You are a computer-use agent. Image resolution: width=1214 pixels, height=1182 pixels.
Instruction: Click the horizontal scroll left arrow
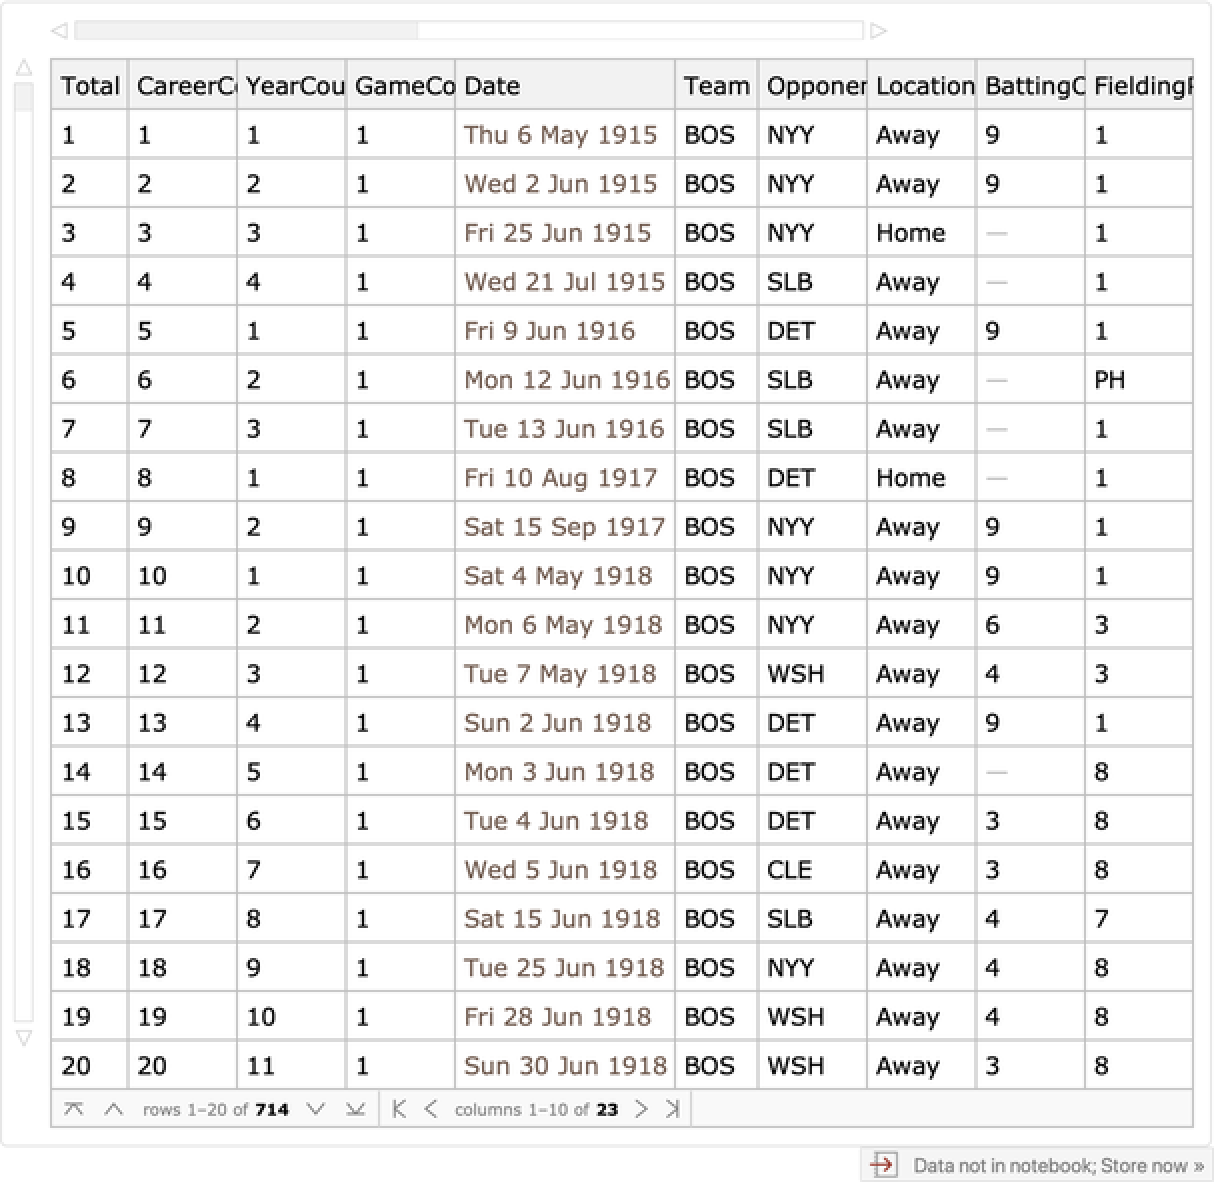[59, 31]
